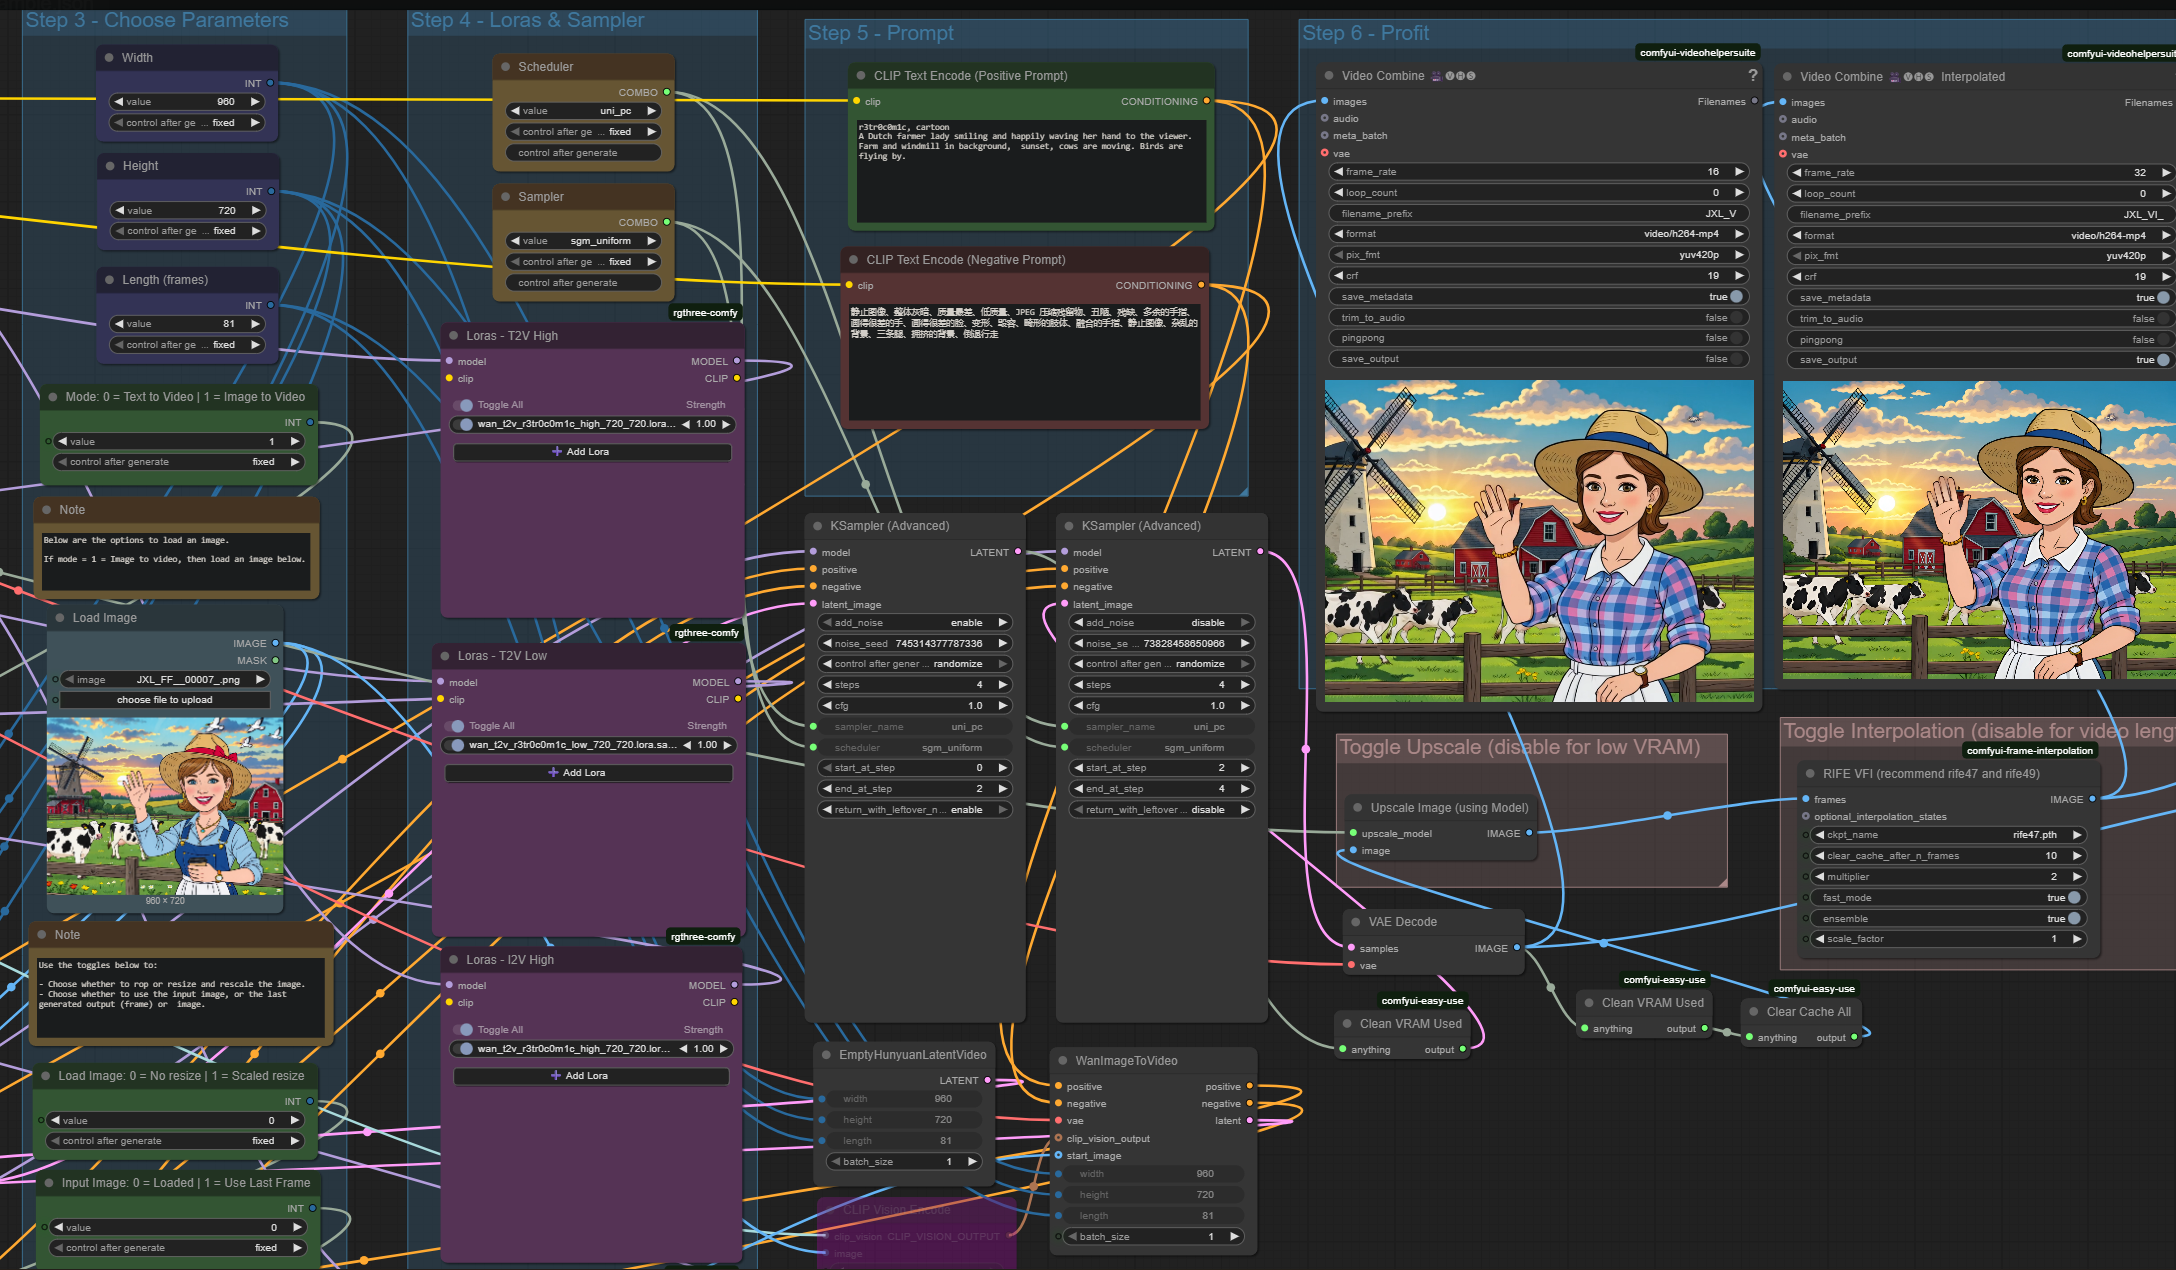Click the Load Image farmer preview thumbnail

coord(165,806)
